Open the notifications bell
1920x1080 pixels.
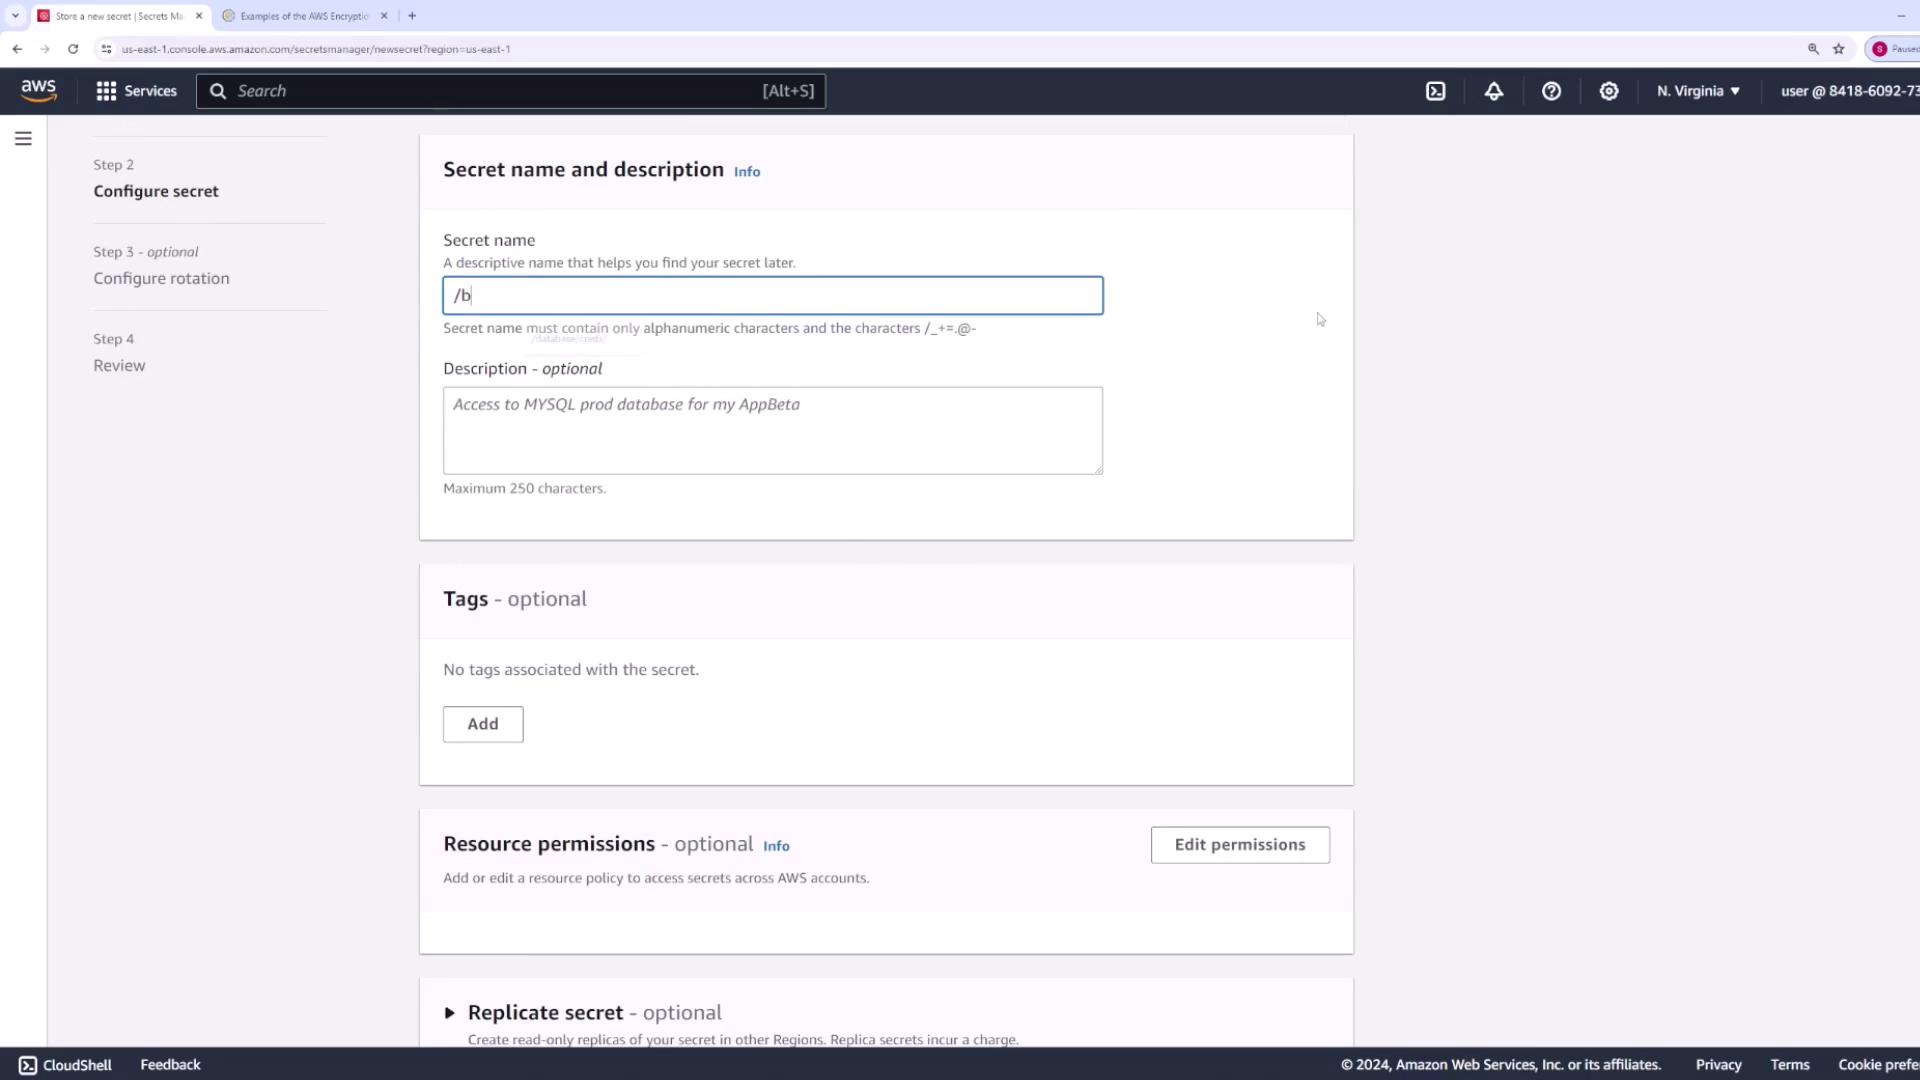1493,91
